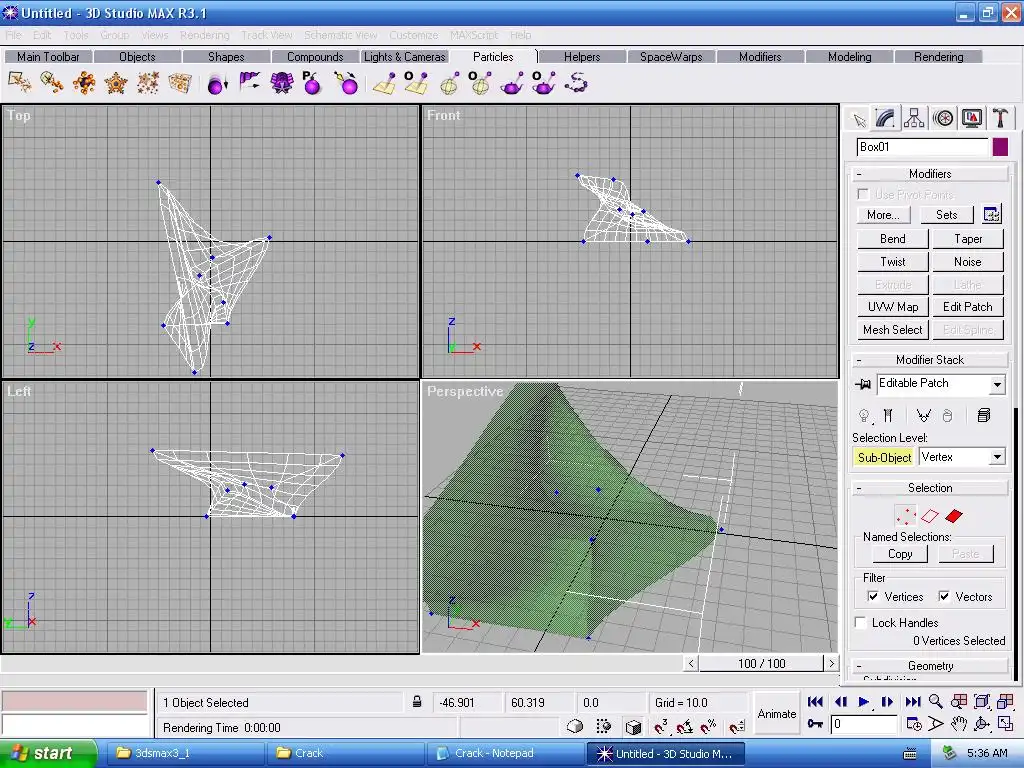
Task: Collapse the Modifiers rollout
Action: [929, 174]
